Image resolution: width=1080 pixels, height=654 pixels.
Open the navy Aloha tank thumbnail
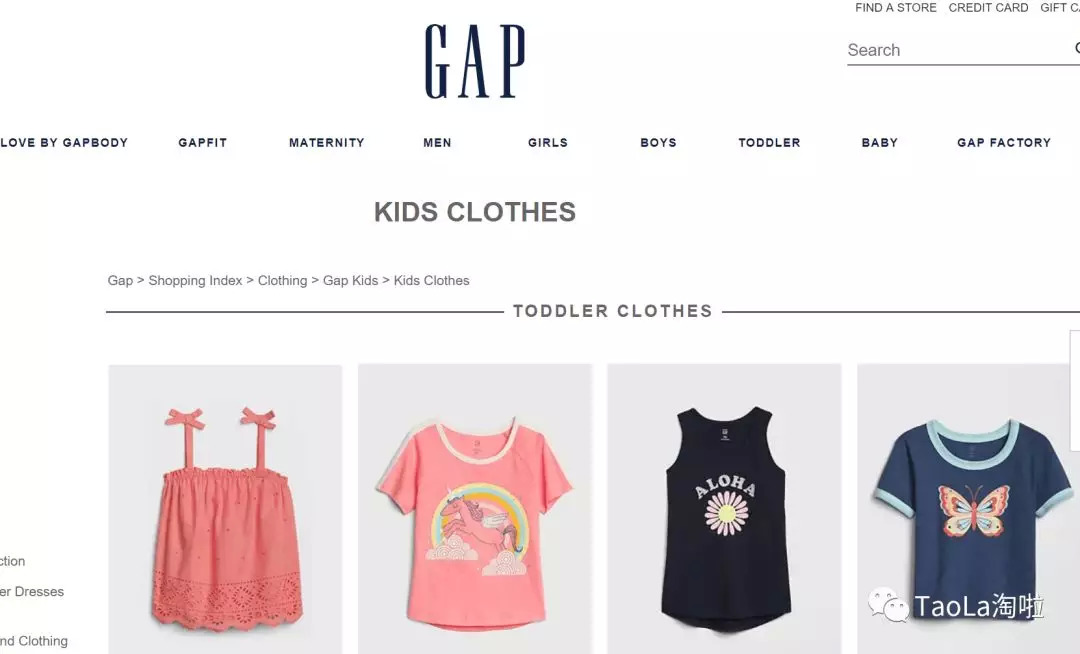pyautogui.click(x=724, y=509)
